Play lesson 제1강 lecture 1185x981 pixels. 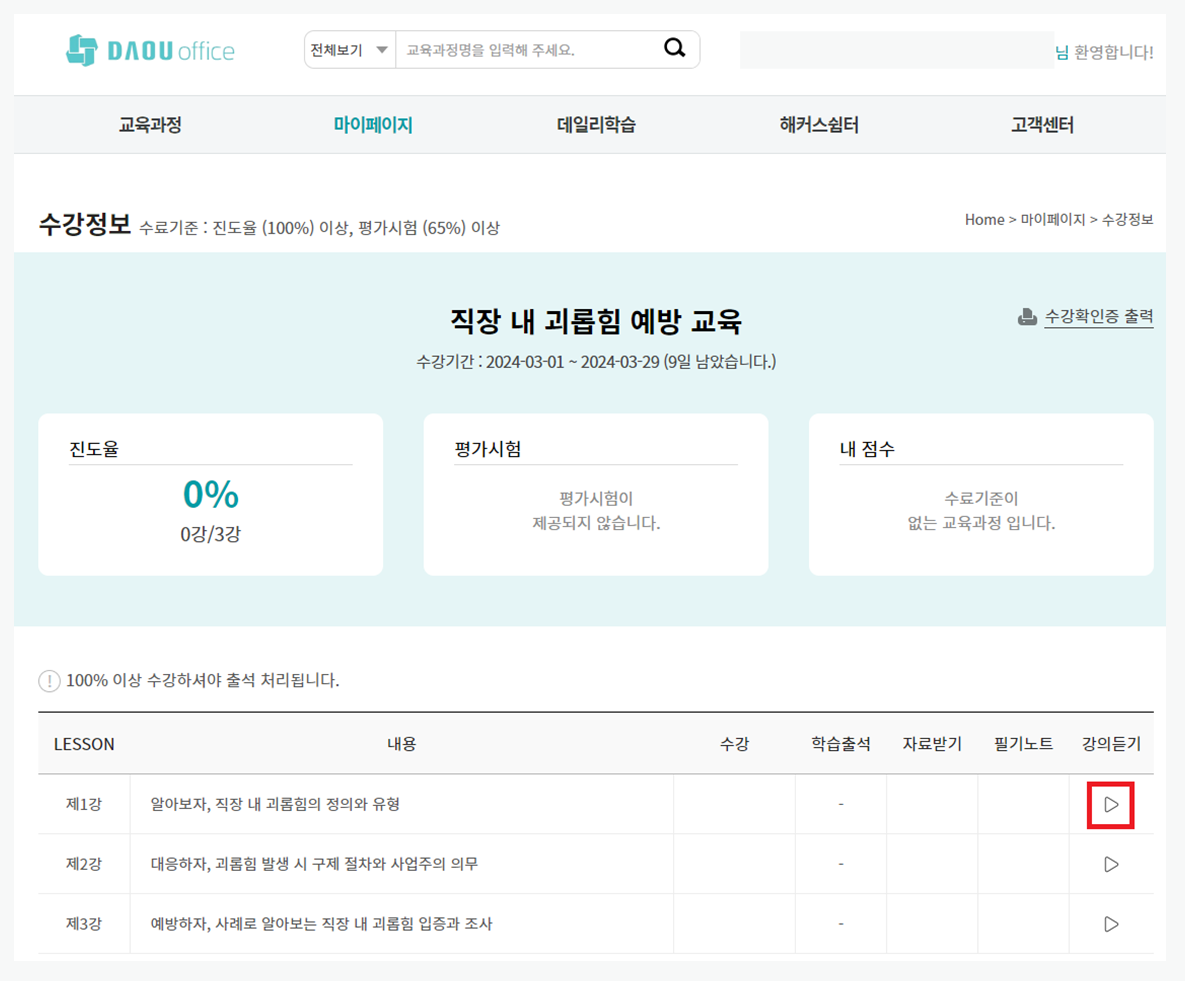(x=1110, y=805)
